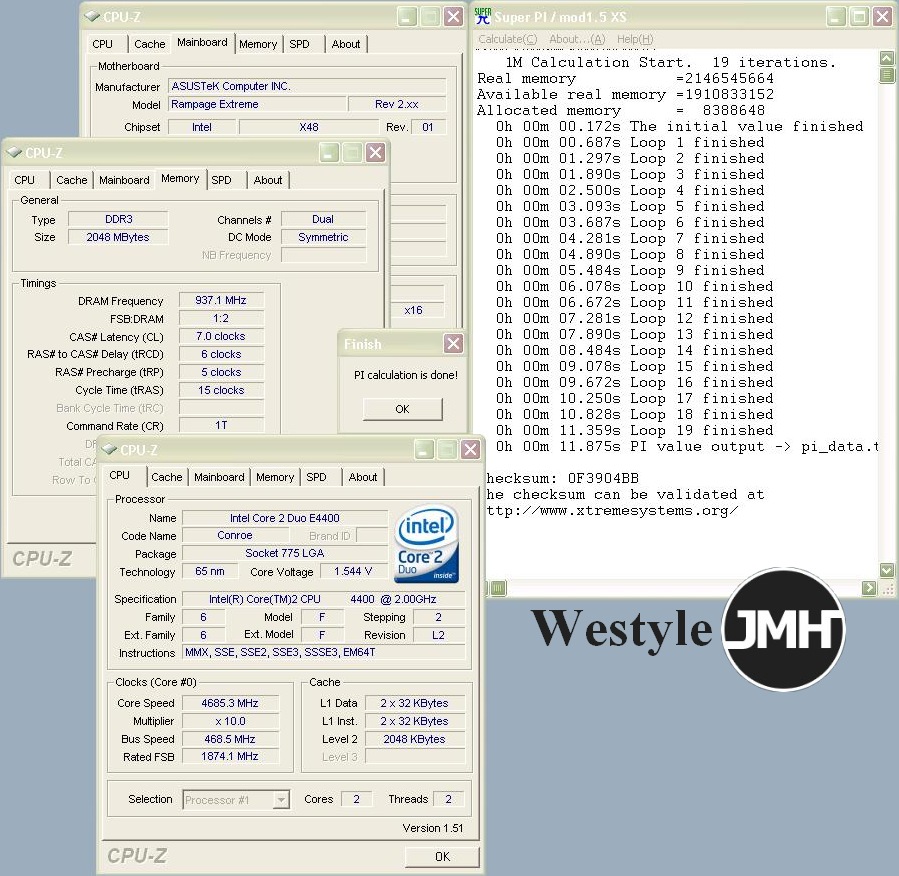Maximize the Super PI window
899x876 pixels.
[x=859, y=17]
